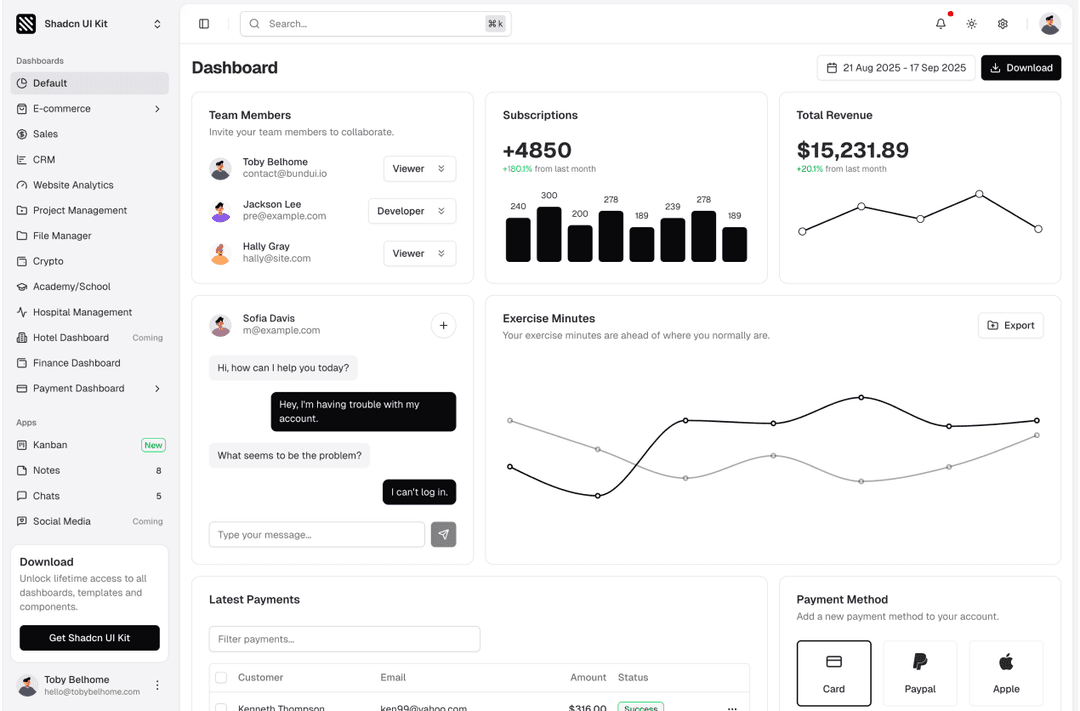Check the select-all checkbox in Latest Payments header
This screenshot has width=1080, height=711.
[x=221, y=677]
